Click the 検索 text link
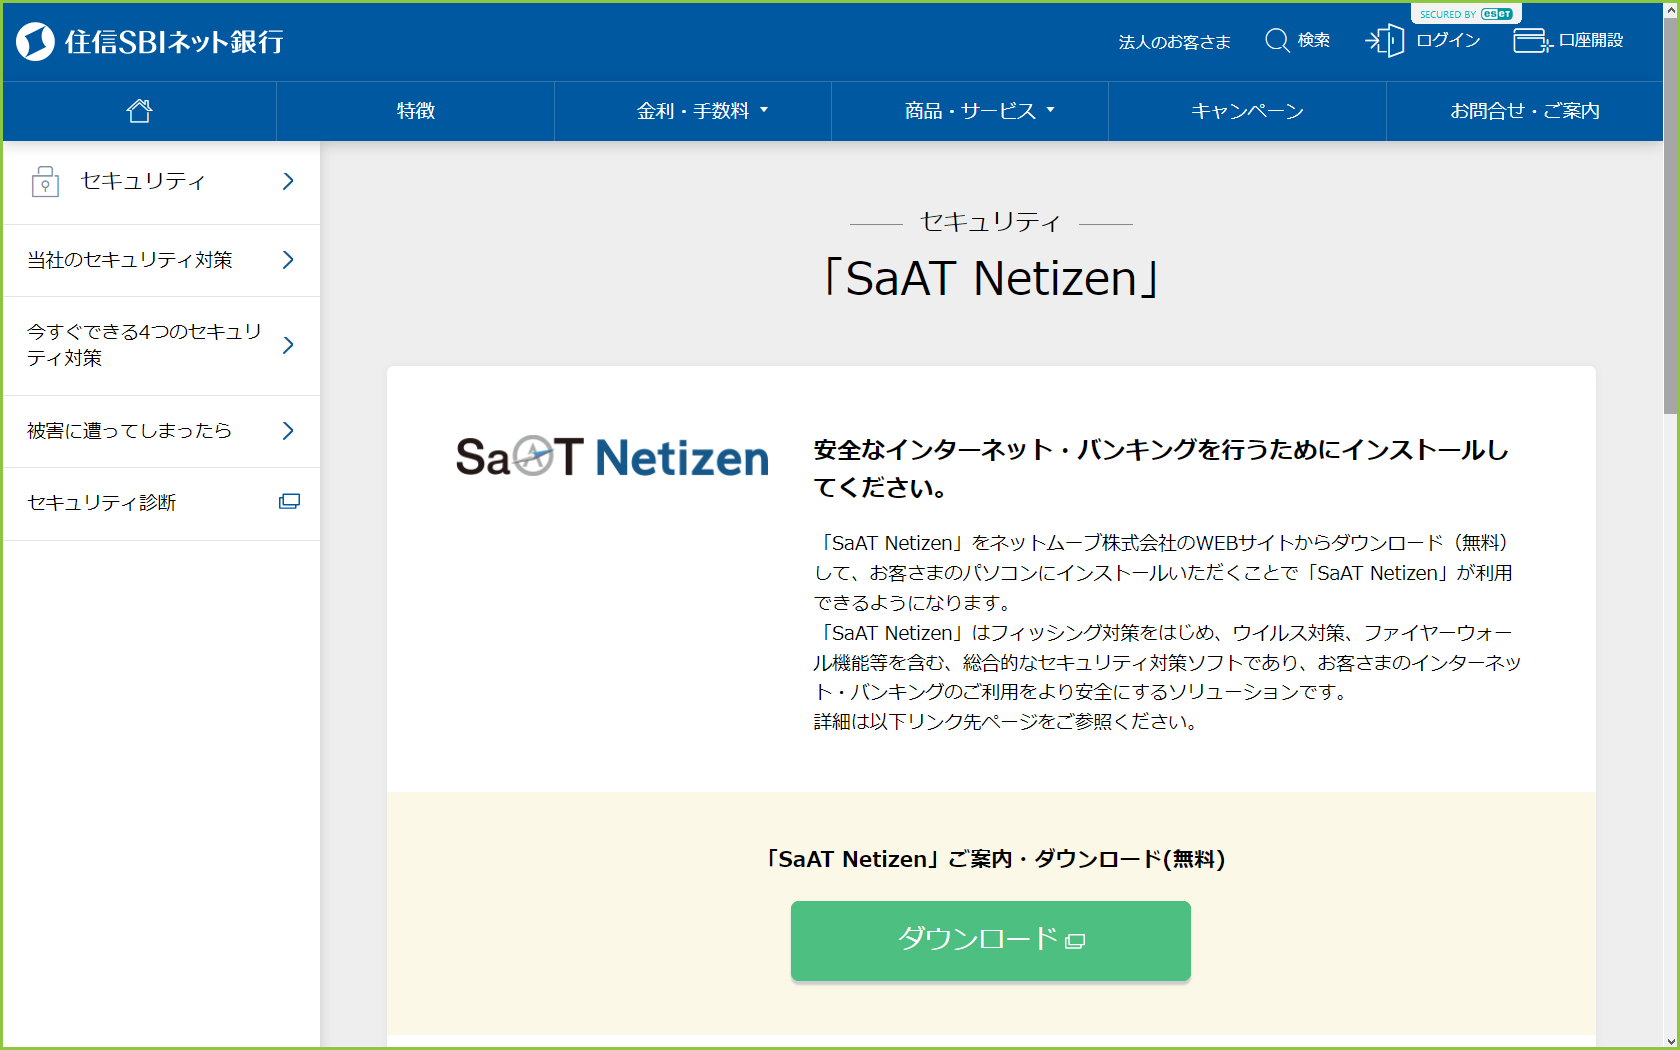 1314,40
